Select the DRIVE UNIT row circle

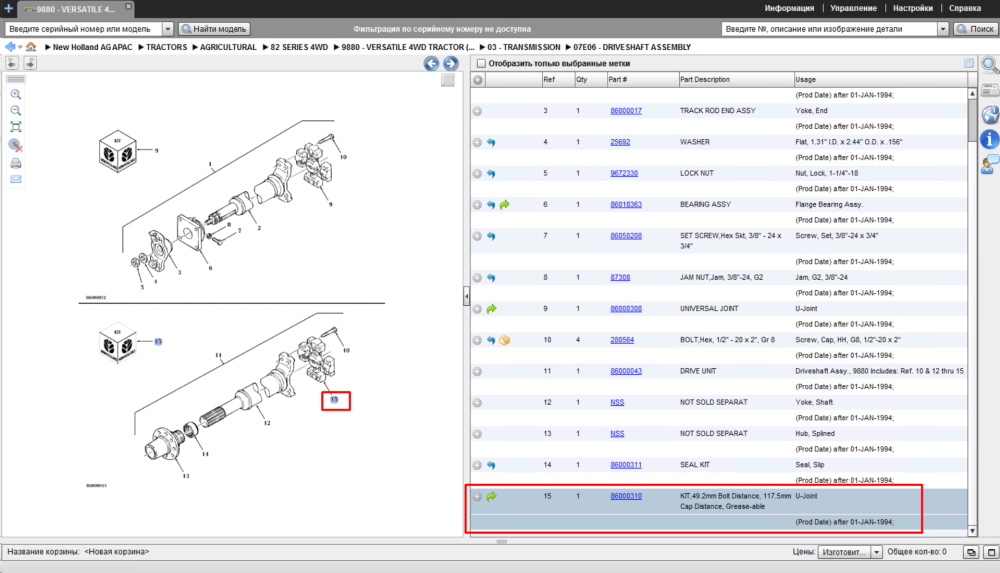tap(477, 371)
